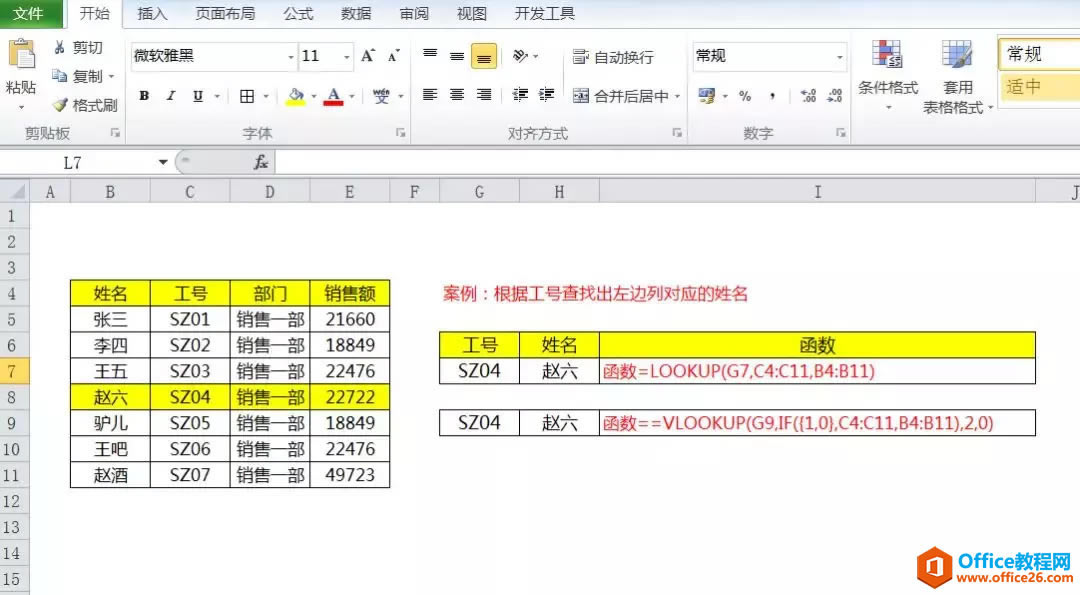
Task: Switch to the 页面布局 Page Layout tab
Action: tap(225, 14)
